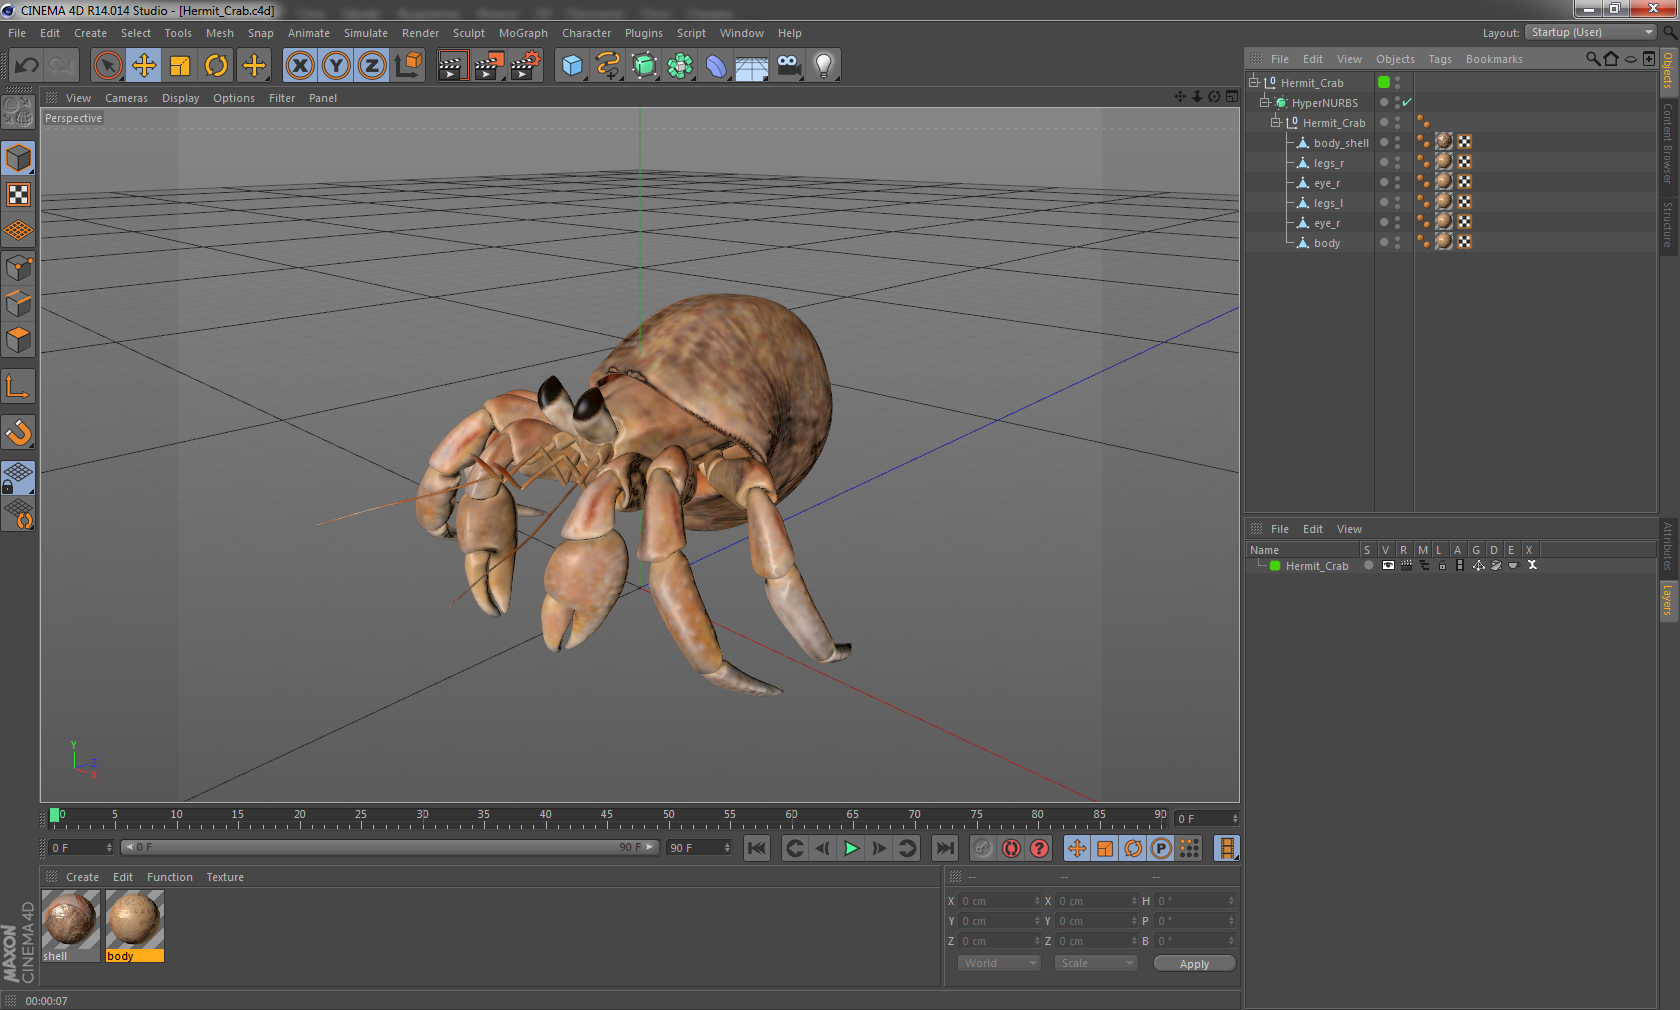
Task: Click the timeline range slider bar
Action: (390, 847)
